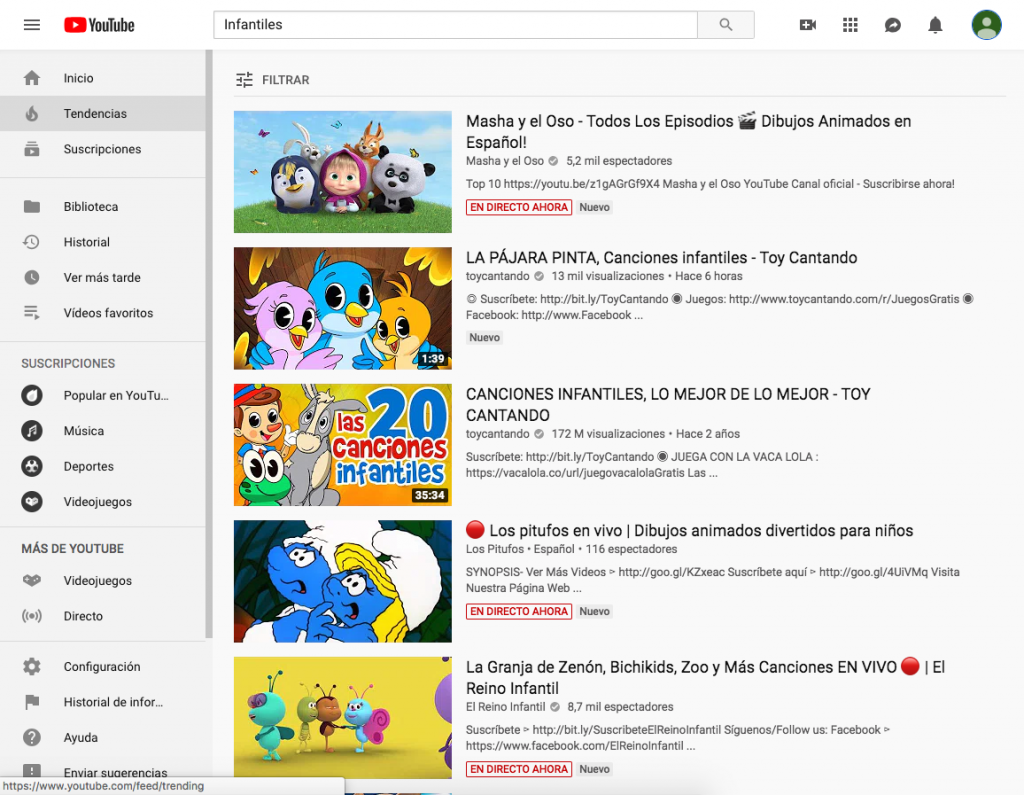Go to Inicio in sidebar
Viewport: 1024px width, 795px height.
click(x=78, y=78)
